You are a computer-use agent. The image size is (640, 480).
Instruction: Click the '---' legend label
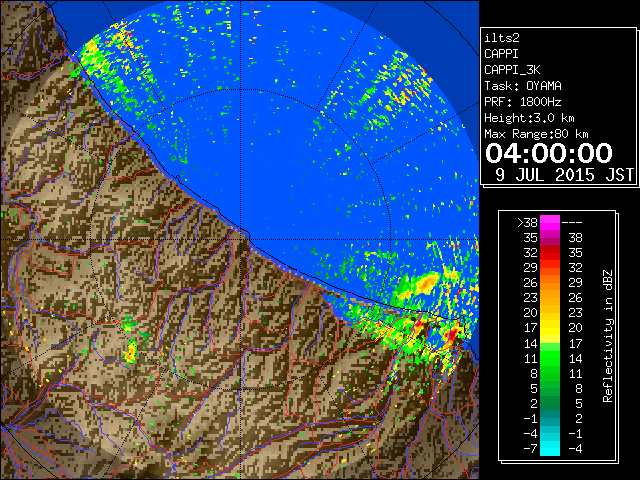point(572,223)
